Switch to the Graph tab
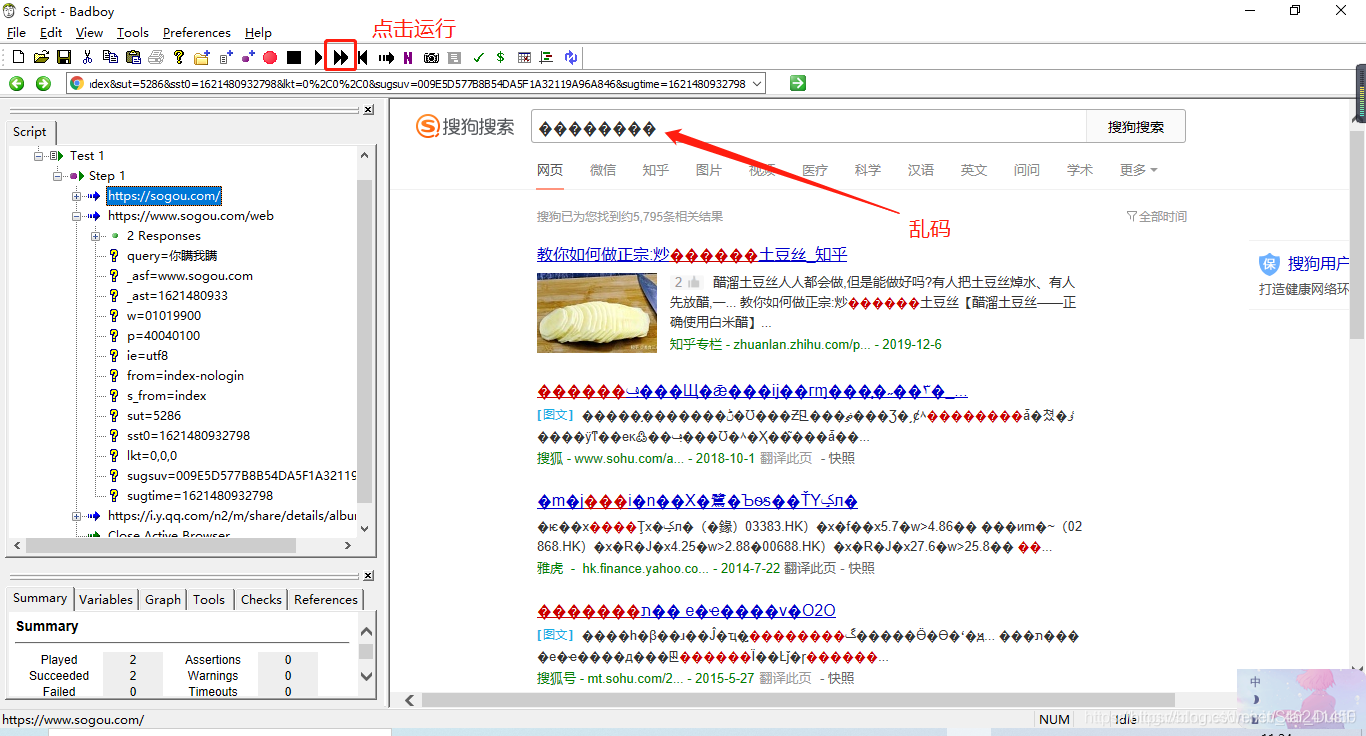Screen dimensions: 1366x736 click(163, 599)
